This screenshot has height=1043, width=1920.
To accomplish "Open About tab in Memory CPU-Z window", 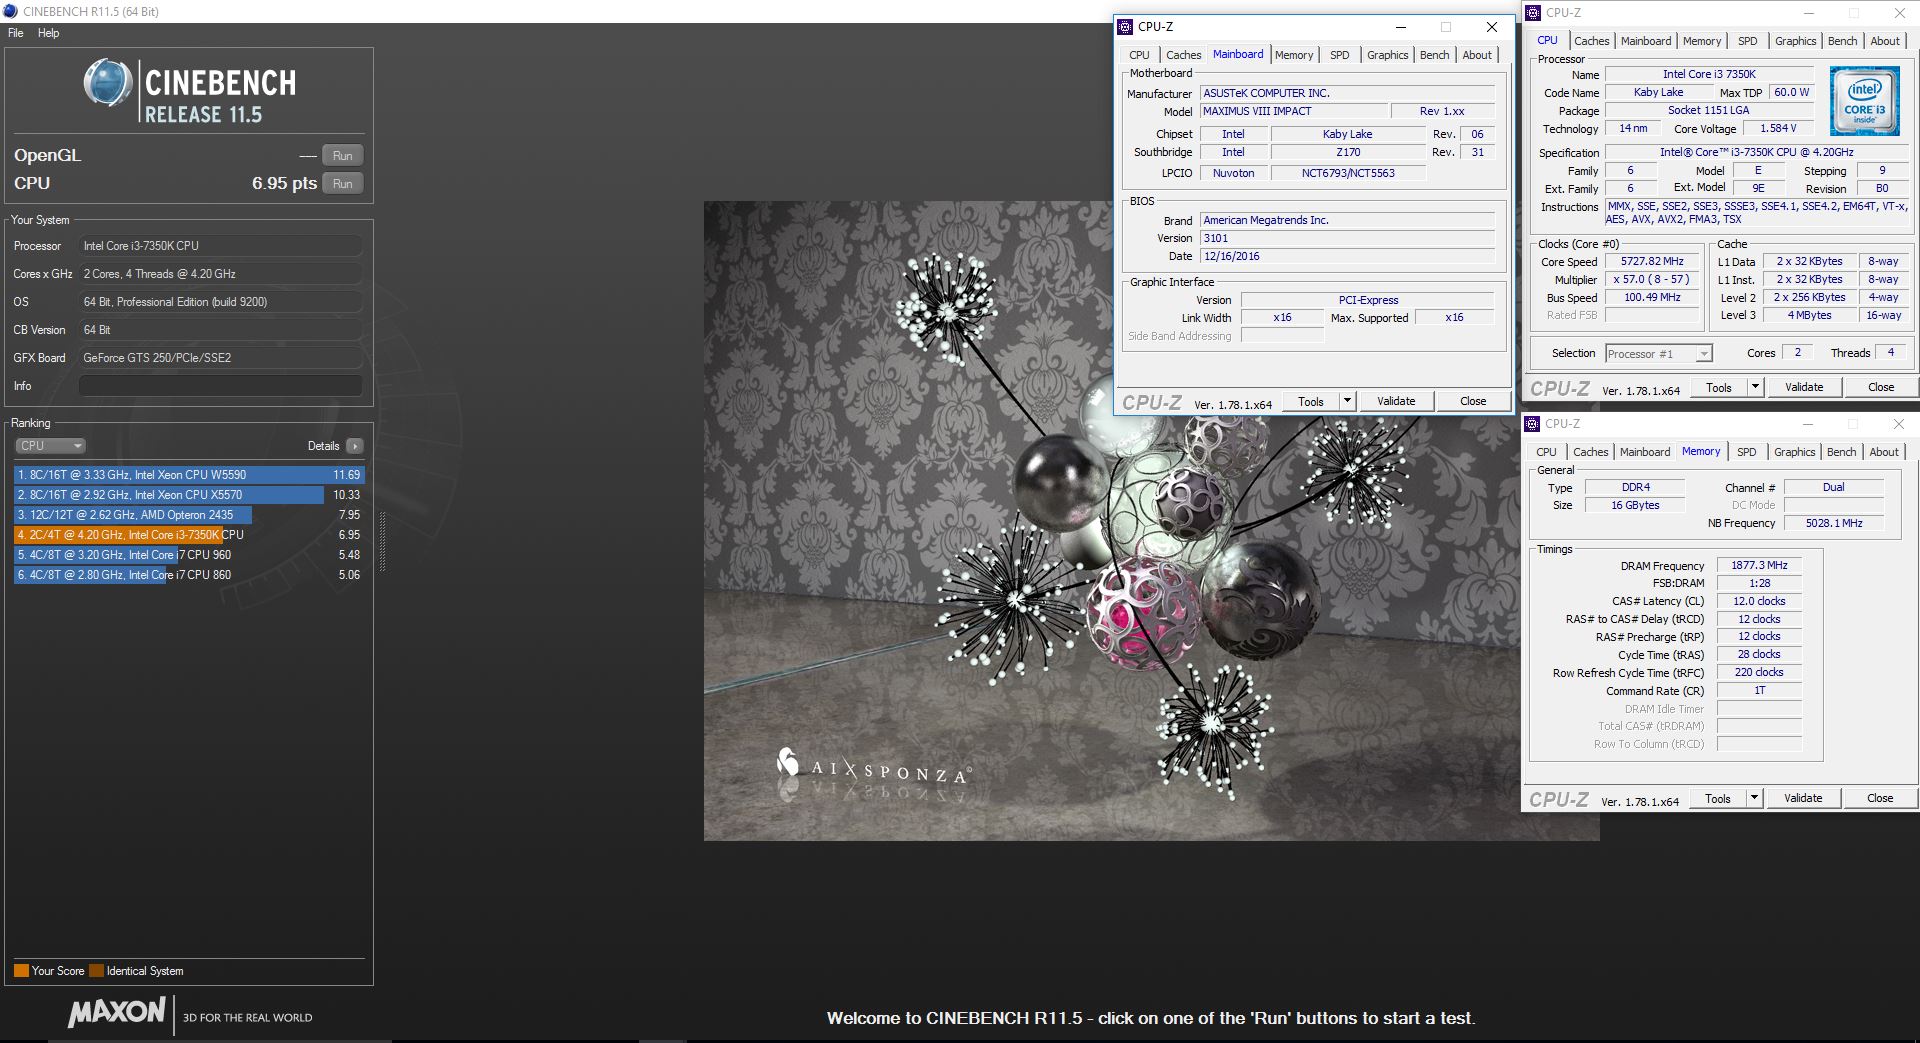I will pos(1884,452).
